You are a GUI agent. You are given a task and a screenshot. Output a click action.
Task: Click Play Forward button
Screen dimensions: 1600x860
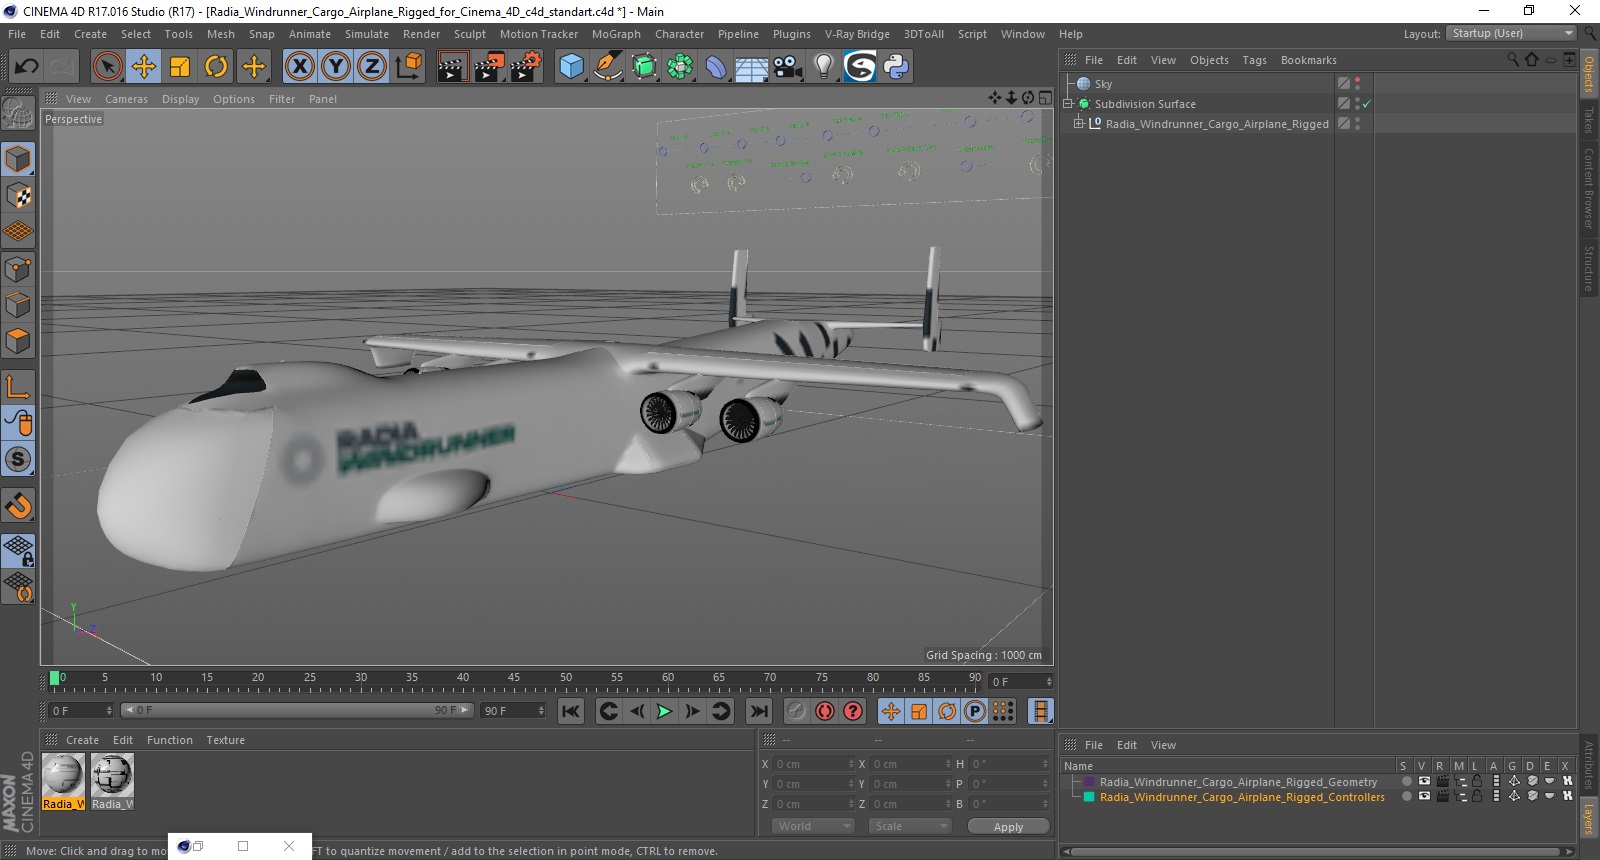(x=664, y=711)
